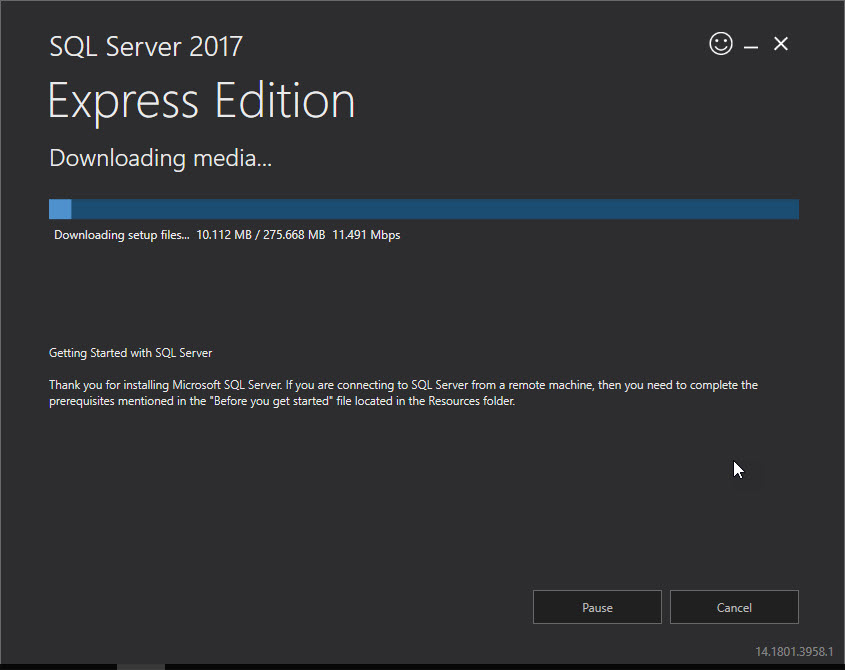Viewport: 845px width, 670px height.
Task: Close the SQL Server installer window
Action: tap(781, 44)
